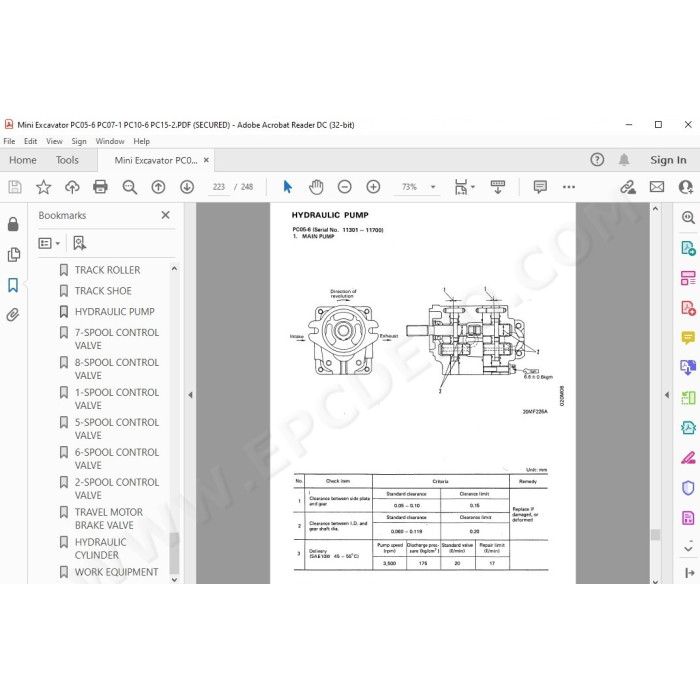The image size is (700, 700).
Task: Add document to starred with star icon
Action: (x=43, y=187)
